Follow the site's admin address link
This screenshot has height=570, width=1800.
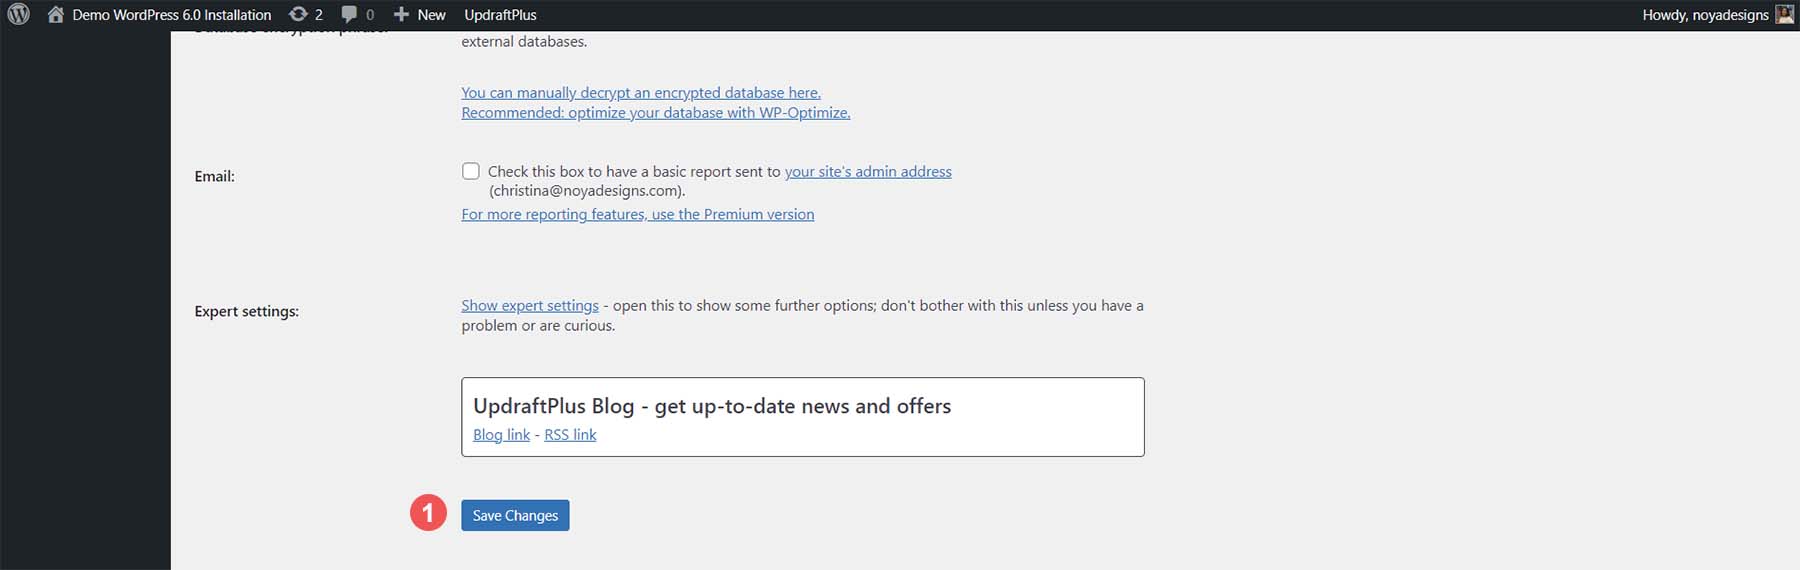coord(868,172)
